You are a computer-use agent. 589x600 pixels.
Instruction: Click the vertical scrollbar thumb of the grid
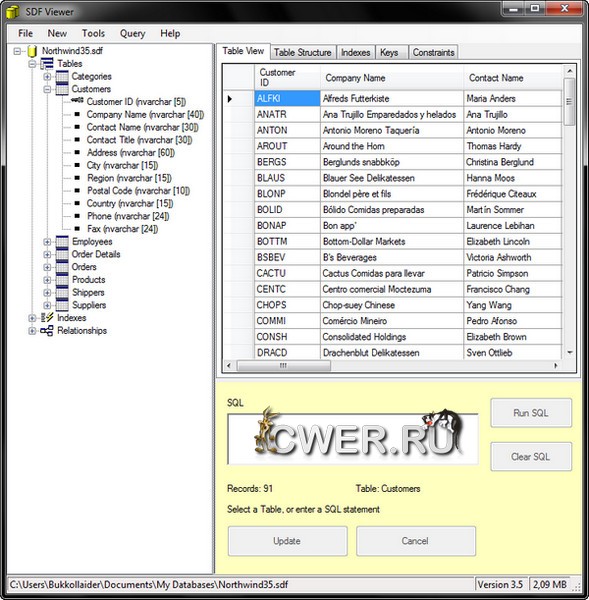click(x=569, y=101)
